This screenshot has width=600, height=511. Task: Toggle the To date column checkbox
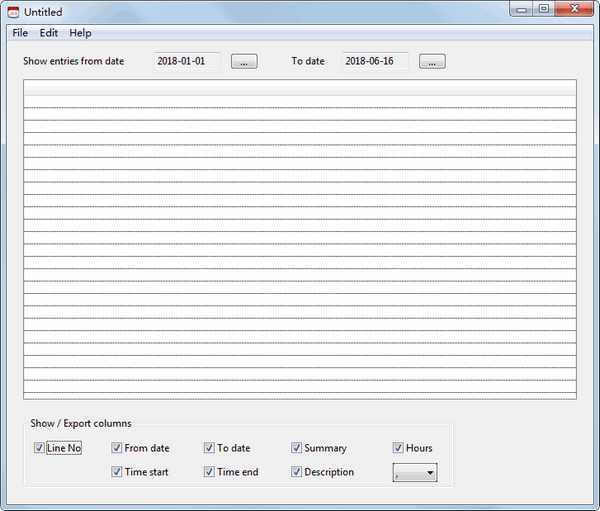tap(209, 447)
